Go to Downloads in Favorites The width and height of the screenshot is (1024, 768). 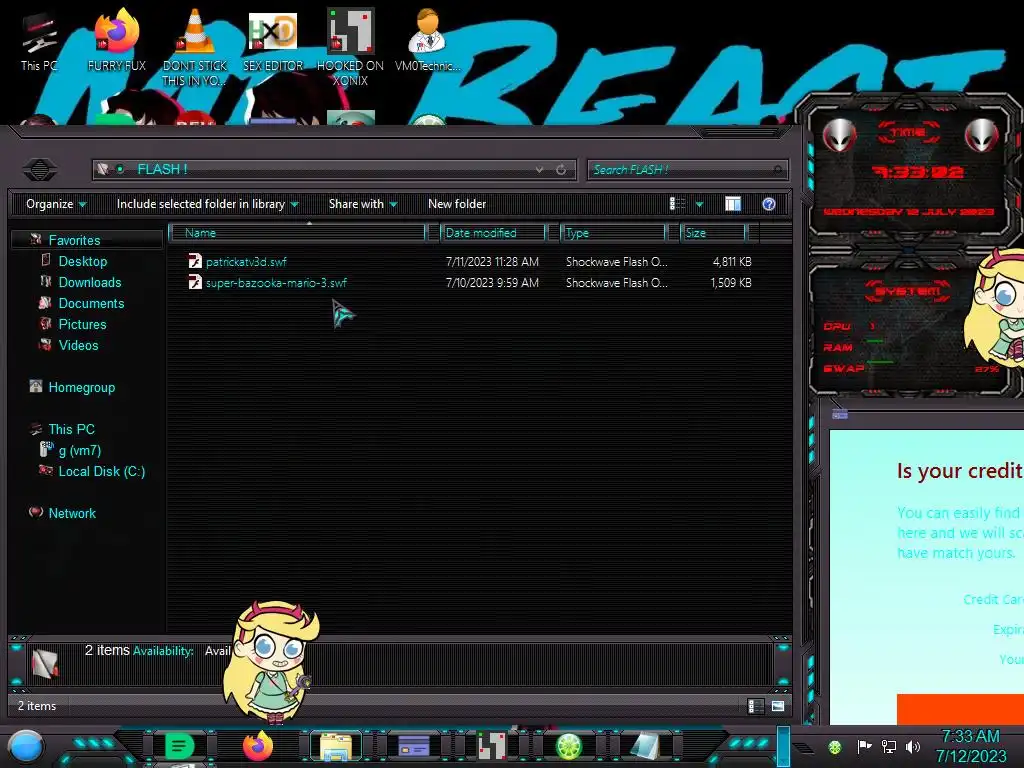(x=90, y=282)
